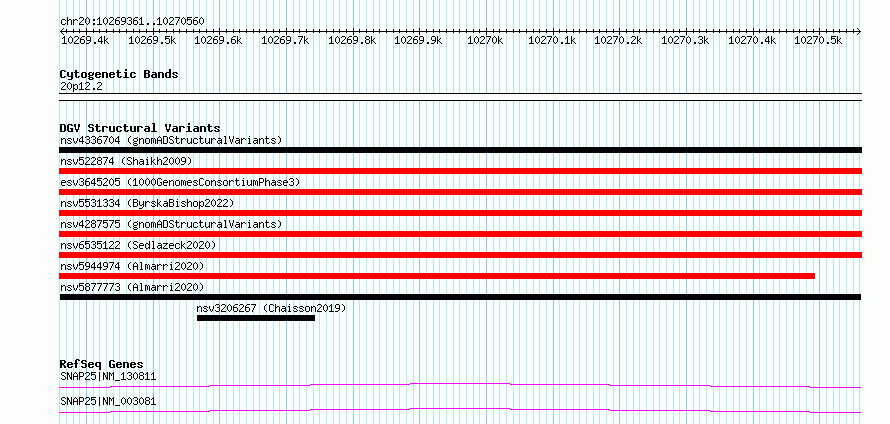Click the 10269.9k ruler tick label

(419, 40)
